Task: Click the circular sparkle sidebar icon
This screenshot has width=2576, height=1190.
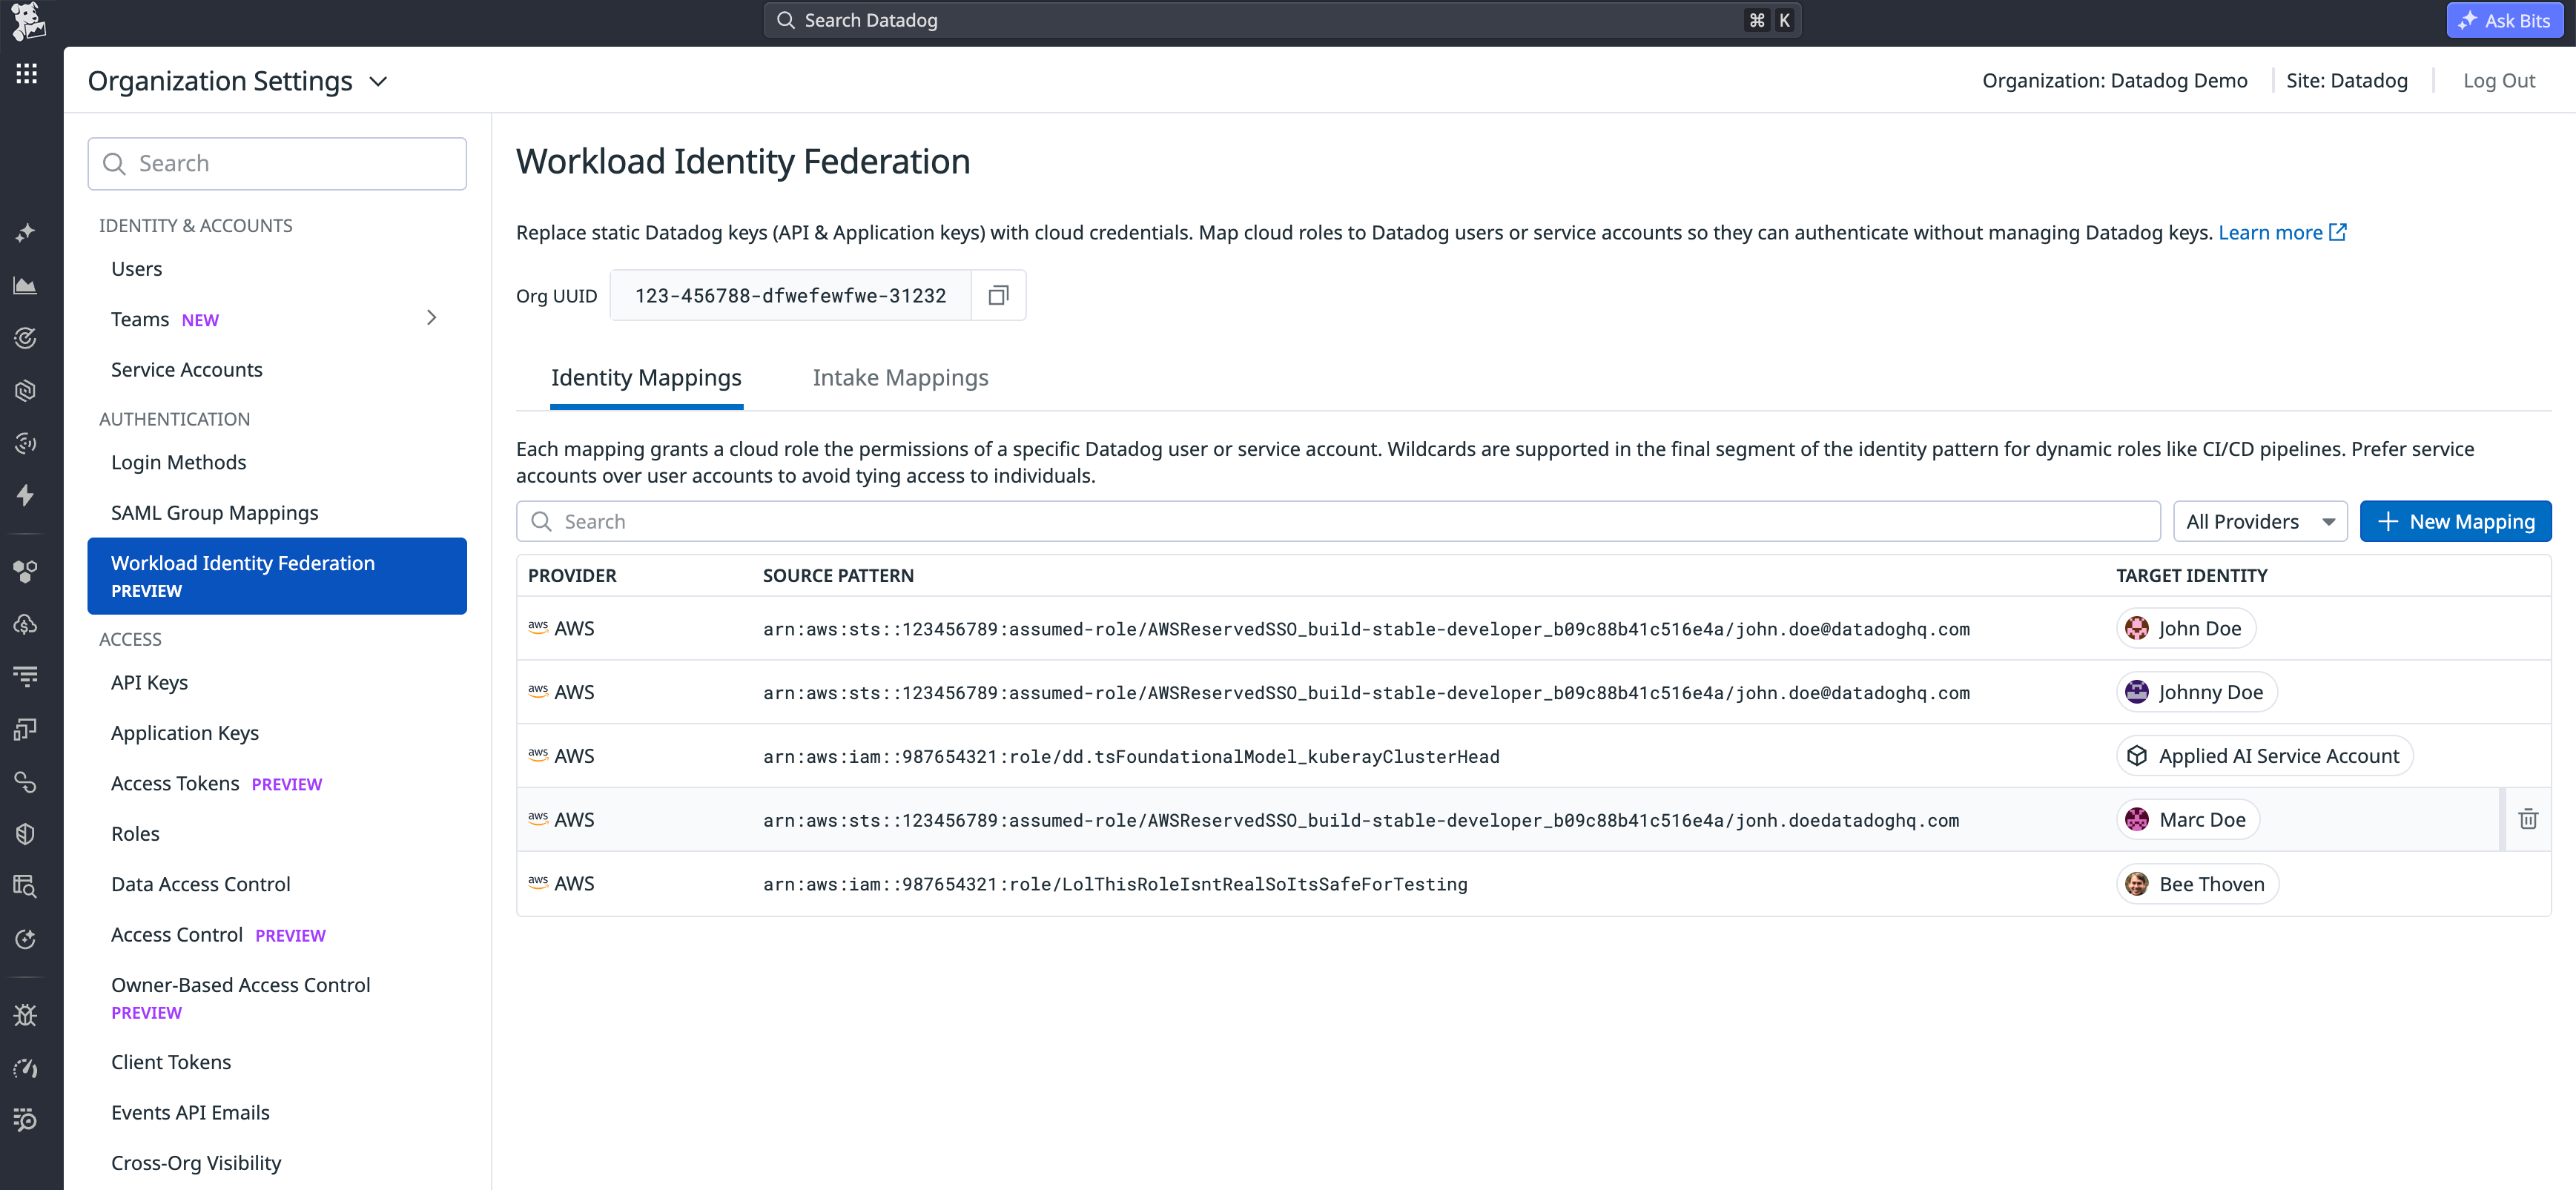Action: pyautogui.click(x=25, y=939)
